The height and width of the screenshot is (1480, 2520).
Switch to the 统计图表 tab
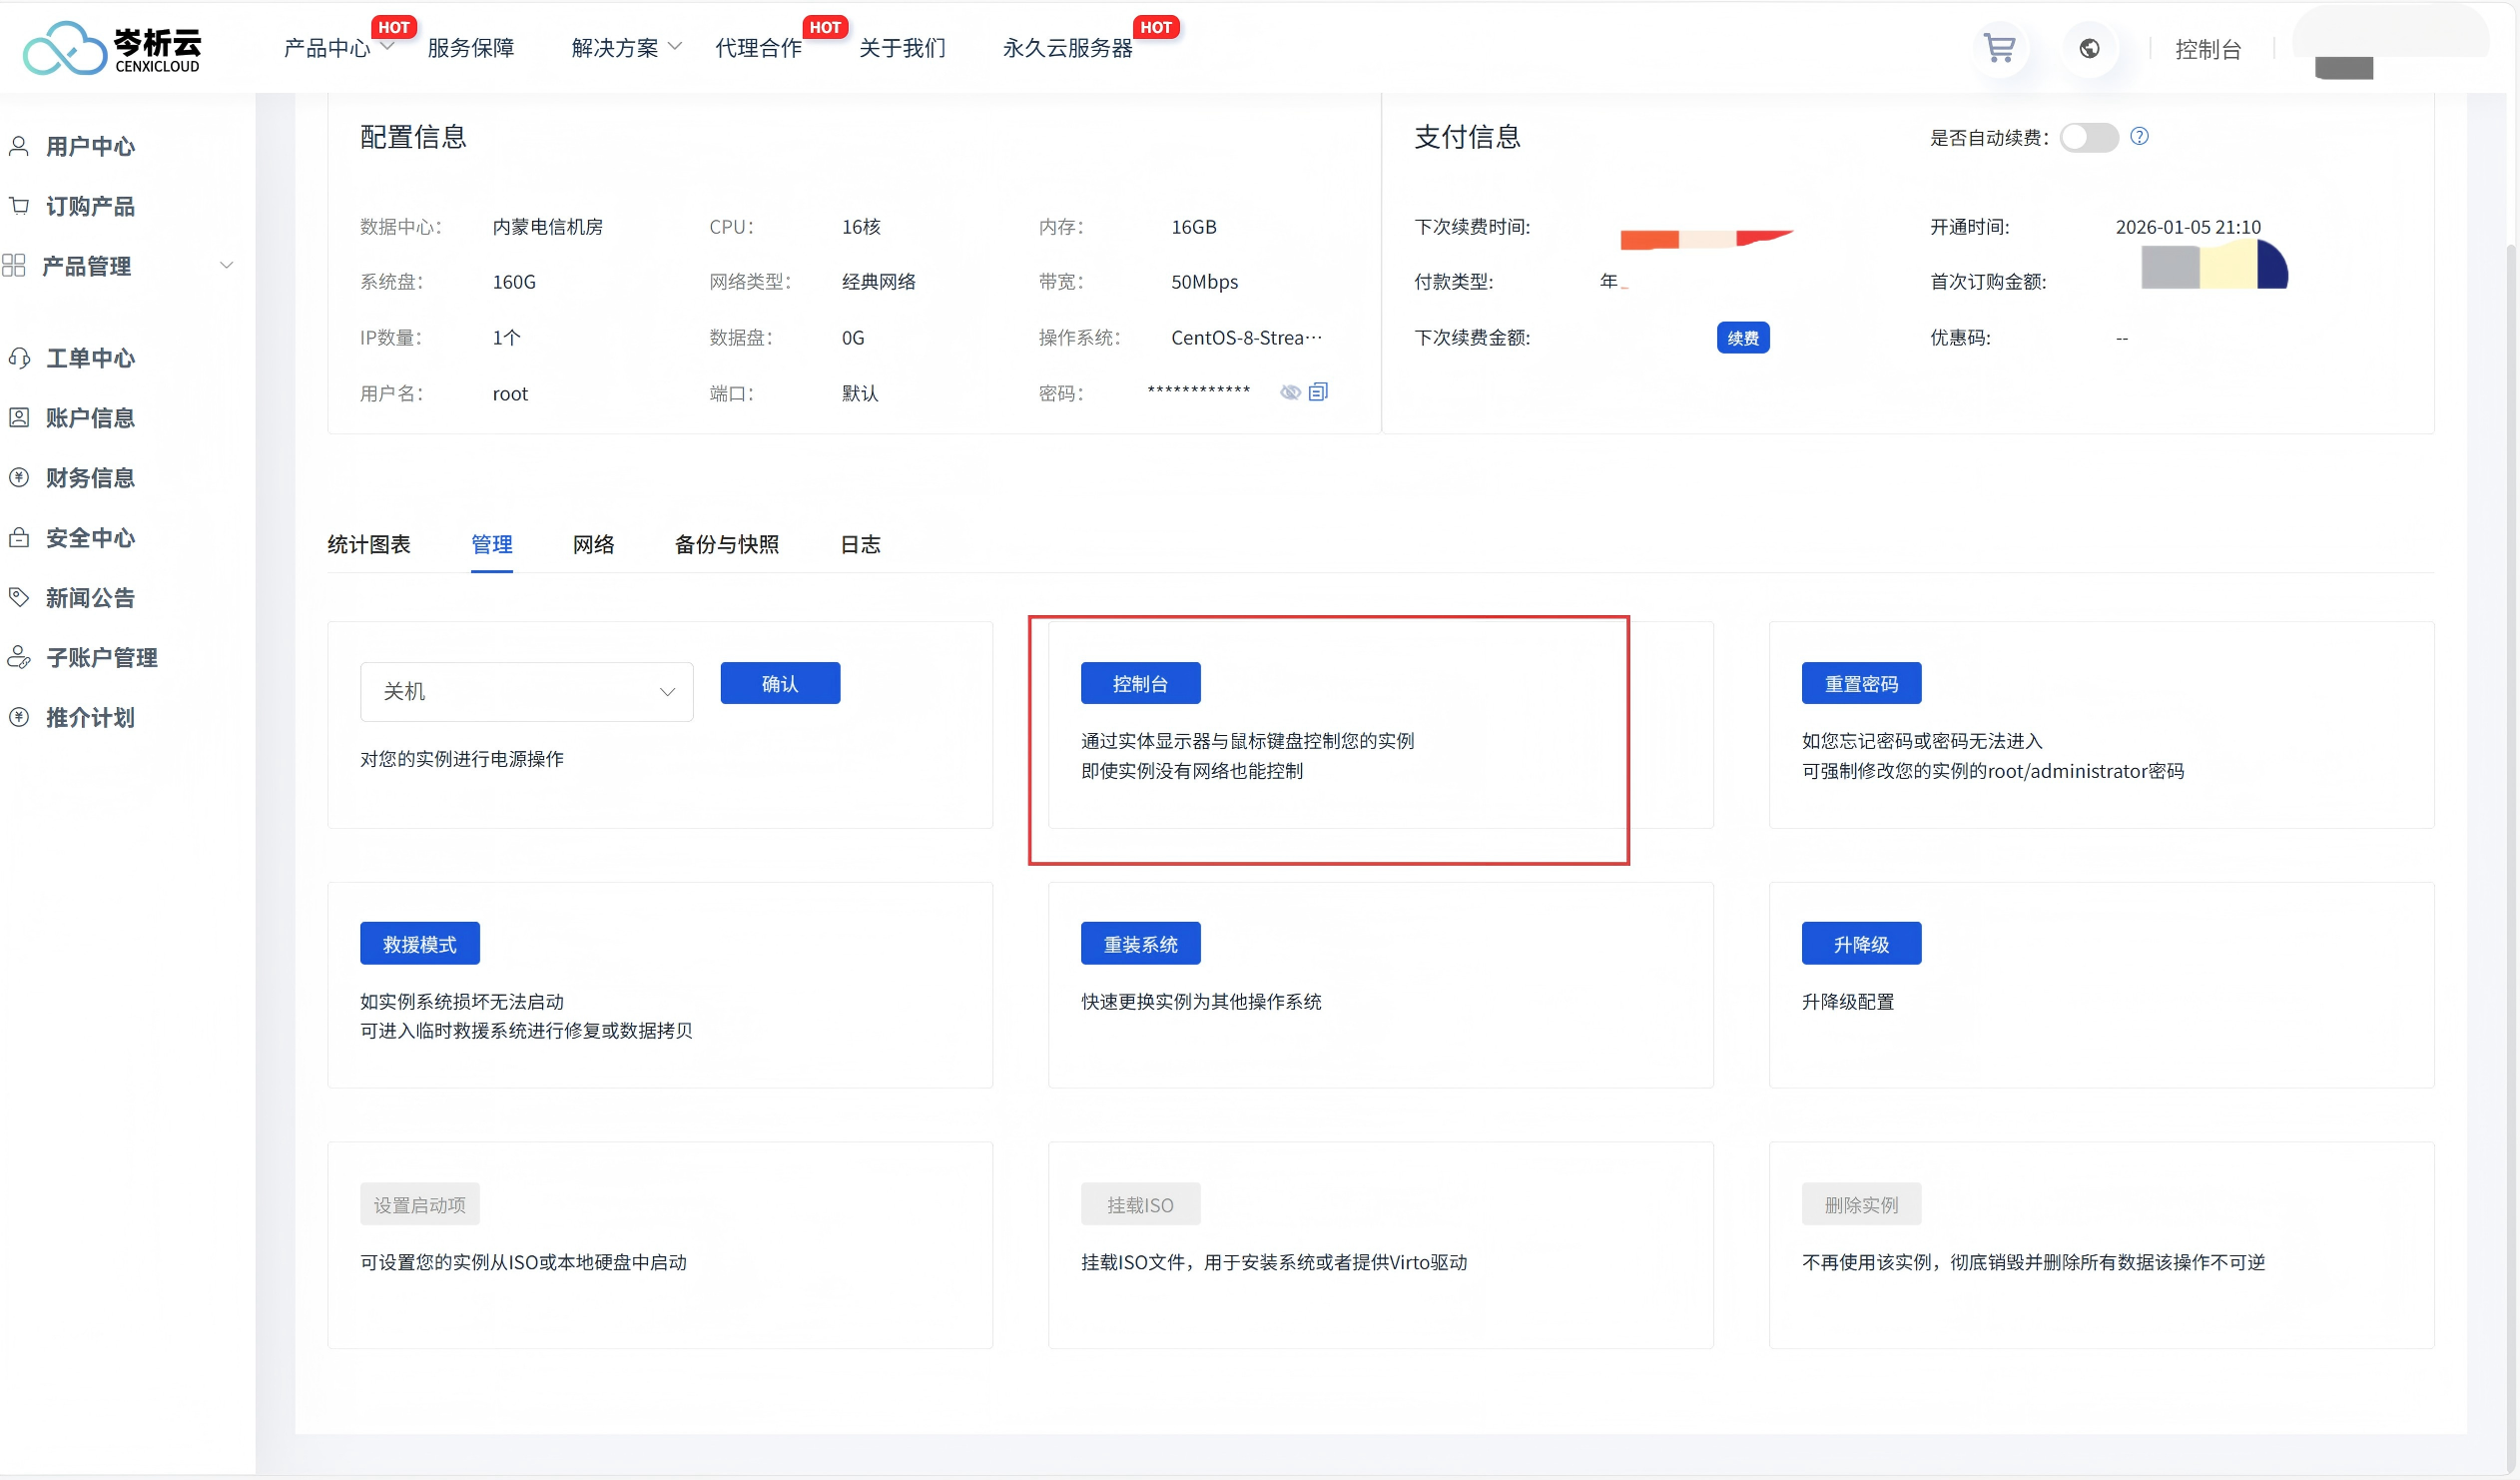[x=368, y=545]
